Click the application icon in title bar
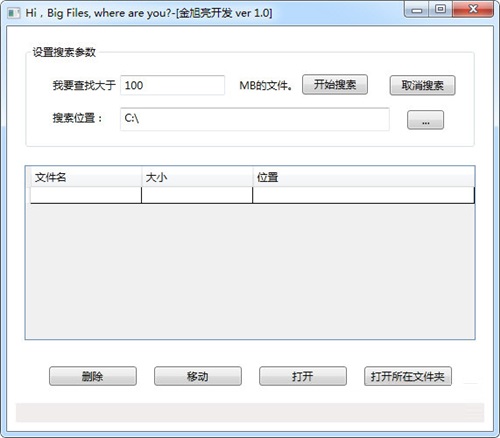Viewport: 500px width, 438px height. (x=14, y=13)
